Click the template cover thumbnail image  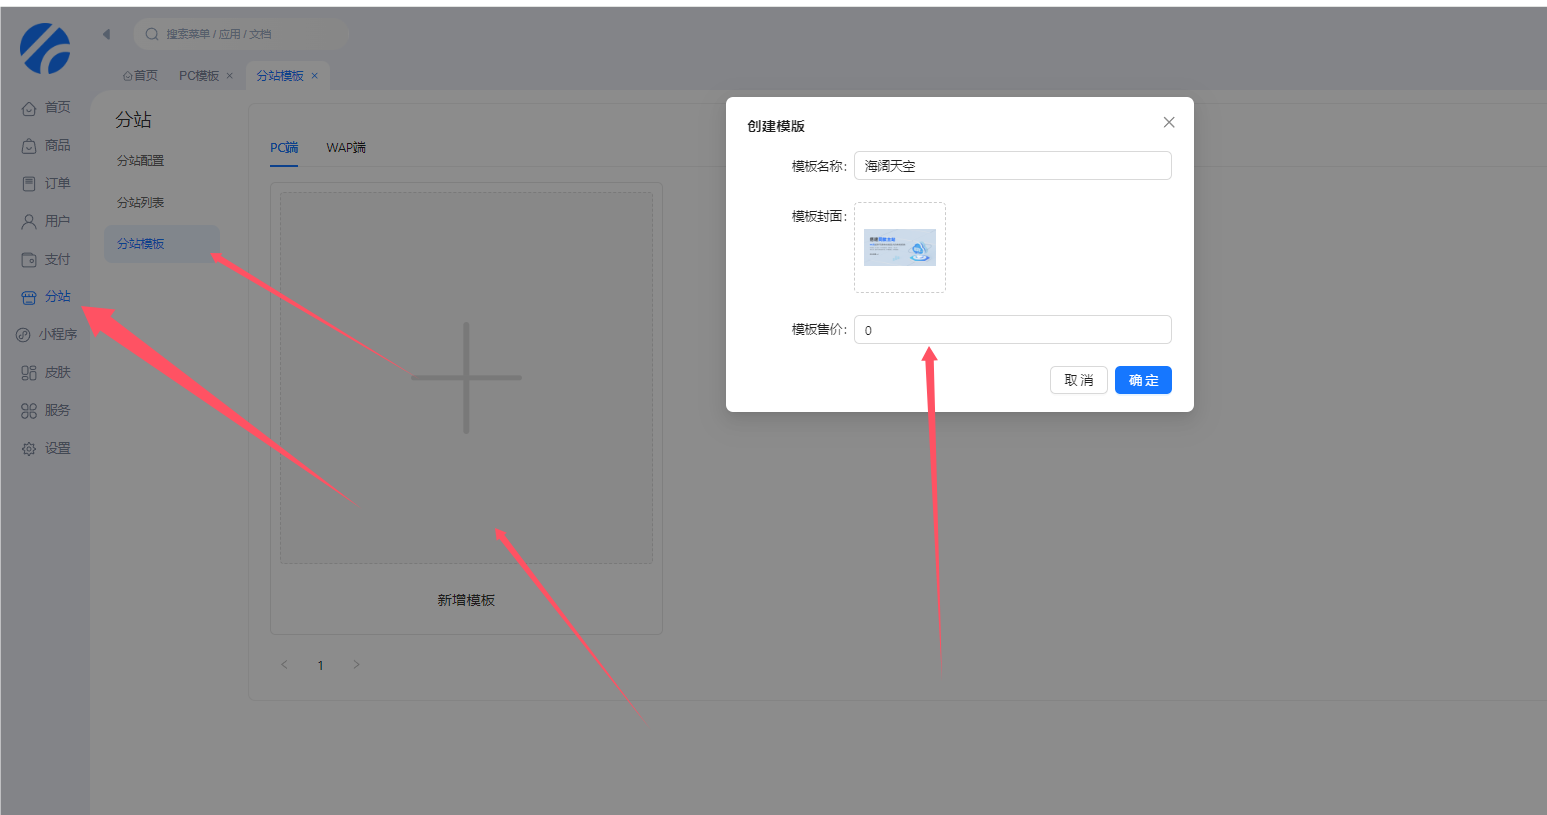(899, 248)
